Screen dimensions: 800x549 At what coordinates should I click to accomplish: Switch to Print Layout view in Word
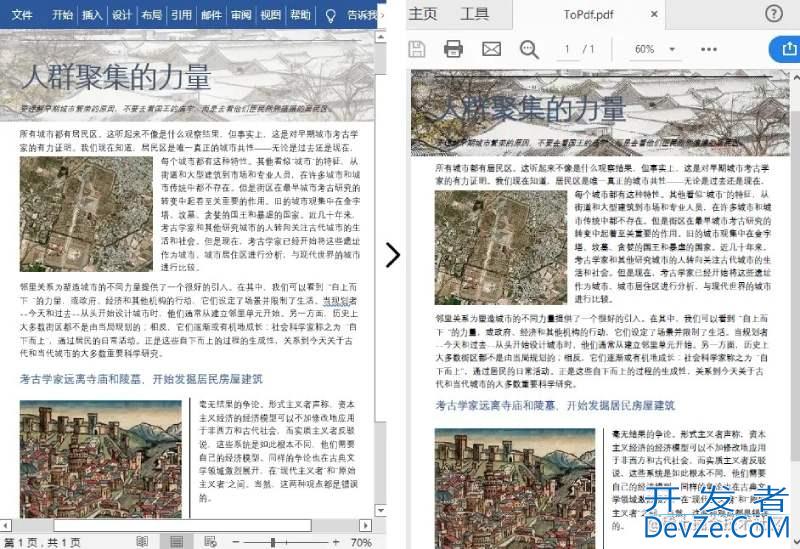point(175,541)
